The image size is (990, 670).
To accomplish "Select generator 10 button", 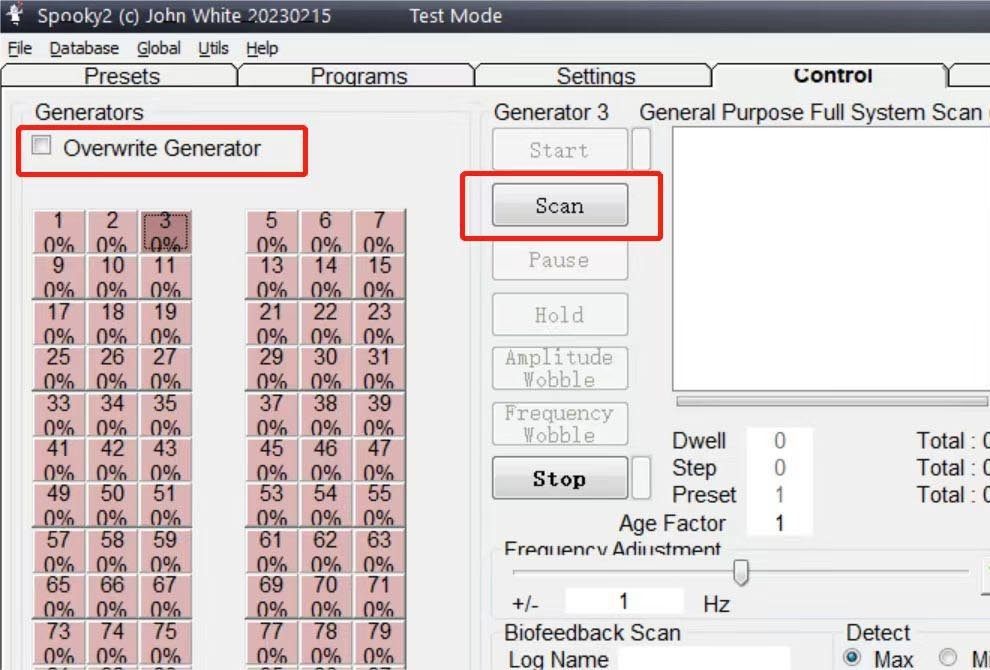I will (x=112, y=277).
